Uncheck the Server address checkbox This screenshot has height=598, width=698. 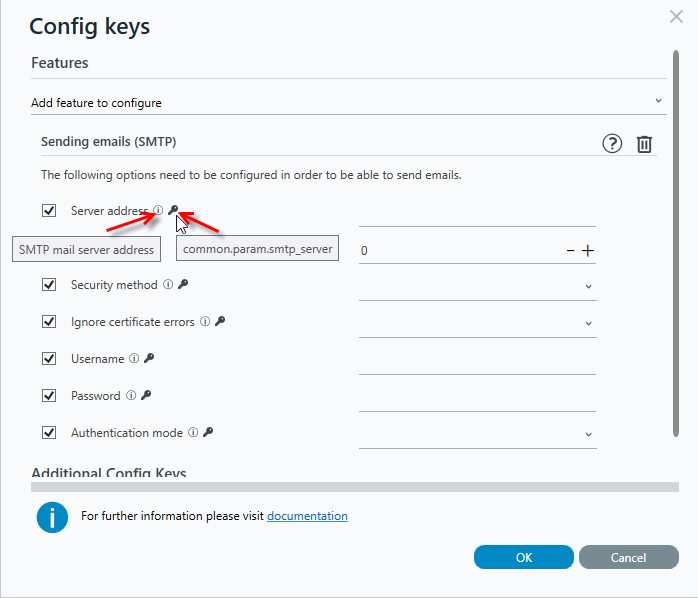tap(49, 210)
